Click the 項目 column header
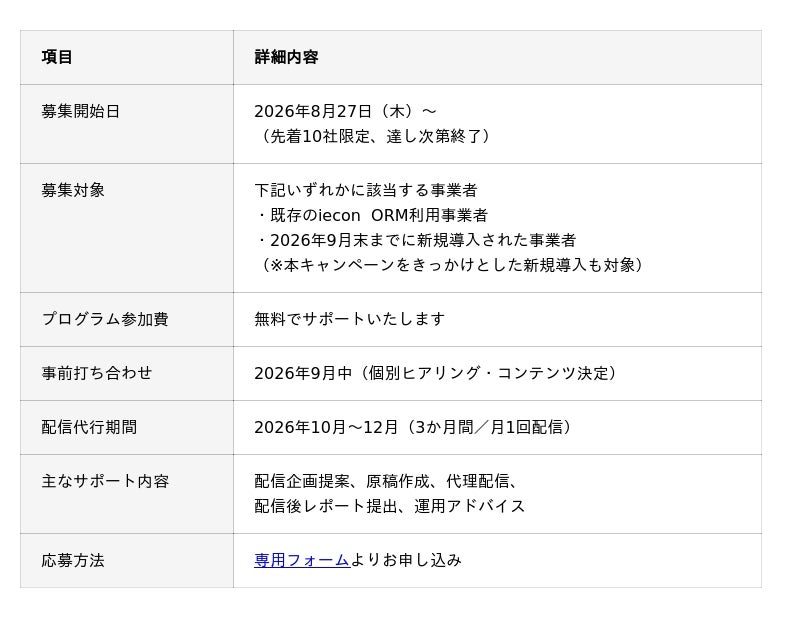This screenshot has height=618, width=800. coord(57,57)
